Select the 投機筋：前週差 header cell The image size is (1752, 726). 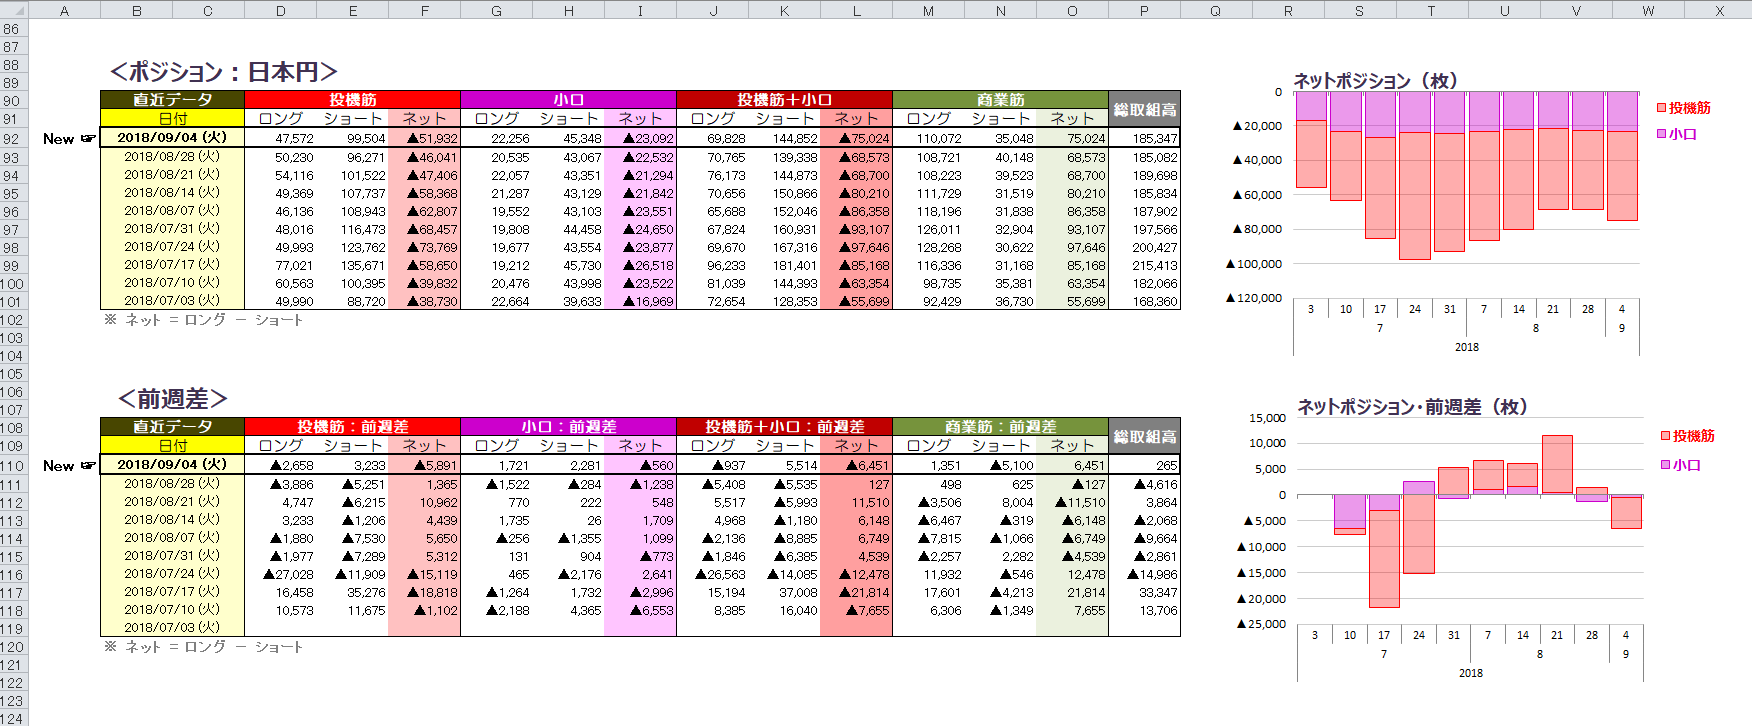pyautogui.click(x=352, y=427)
